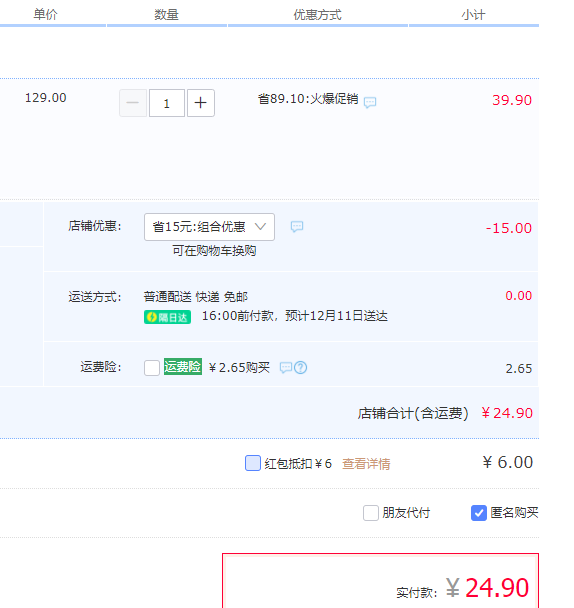Screen dimensions: 574x608
Task: Click comment icon after ¥2.65购买
Action: pos(286,368)
